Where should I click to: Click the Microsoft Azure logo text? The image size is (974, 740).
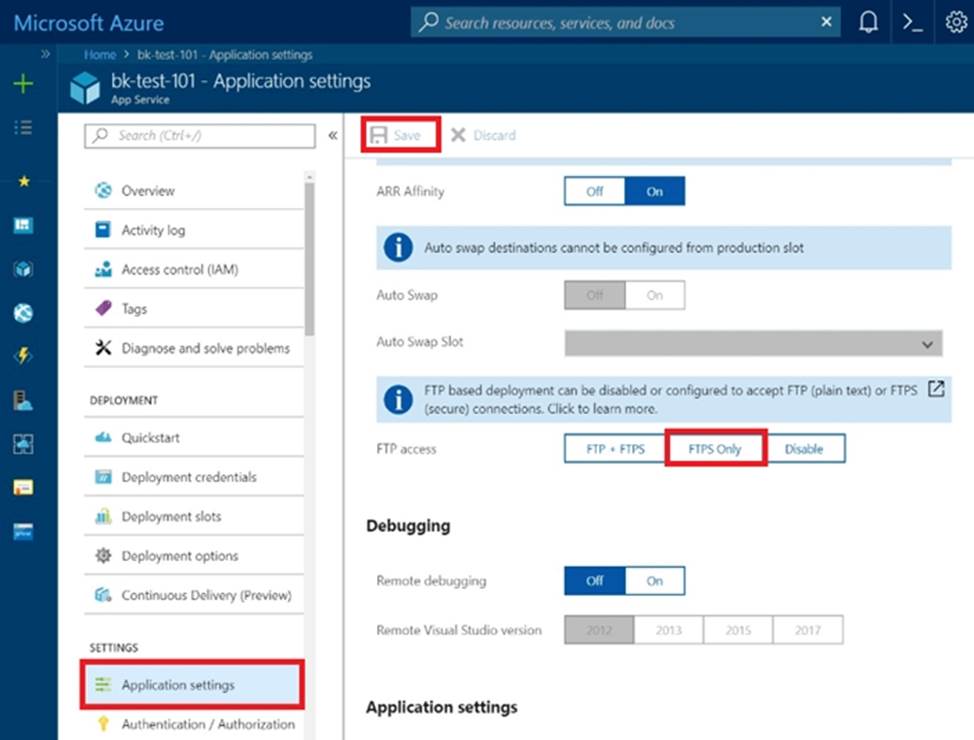coord(89,23)
